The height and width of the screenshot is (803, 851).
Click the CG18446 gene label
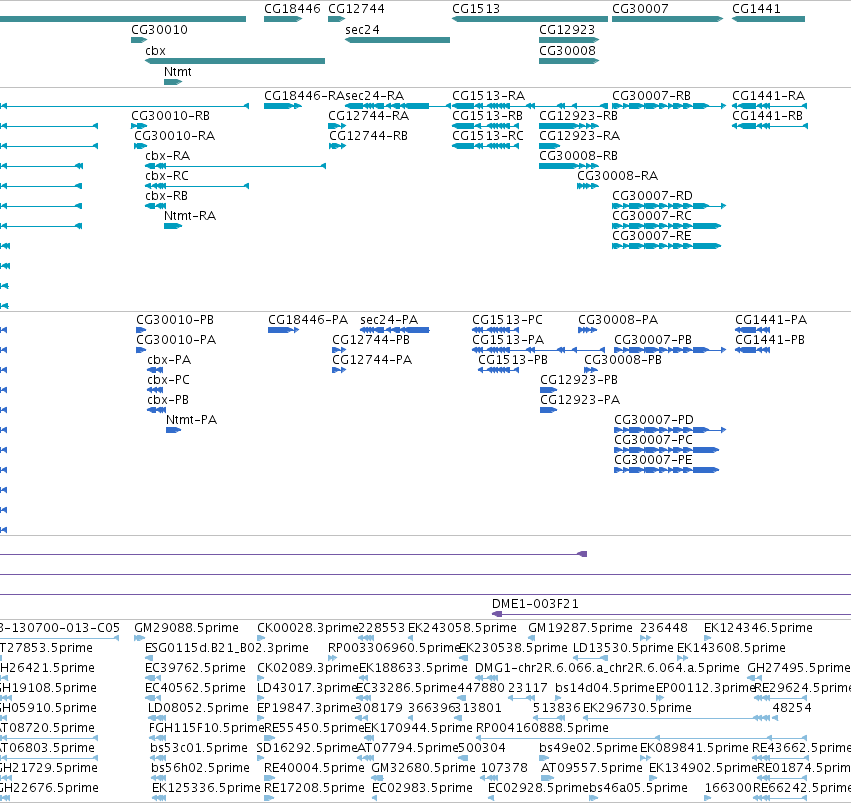pyautogui.click(x=292, y=9)
